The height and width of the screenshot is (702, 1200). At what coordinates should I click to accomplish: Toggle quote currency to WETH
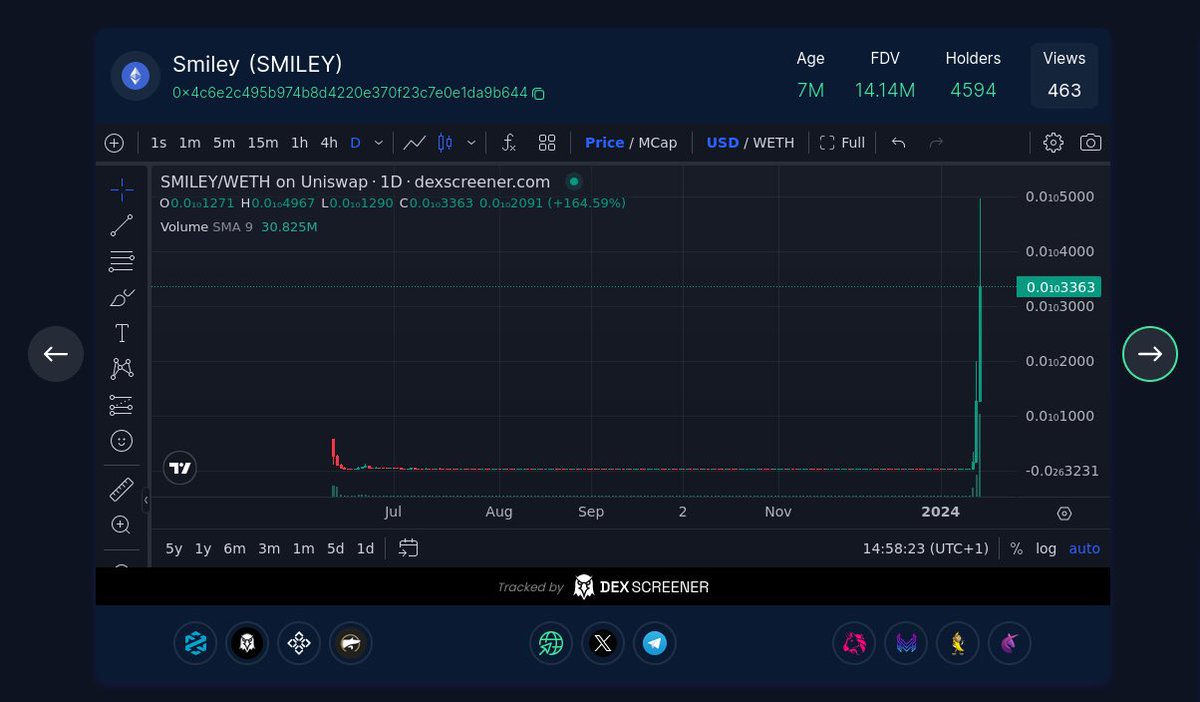(x=774, y=143)
